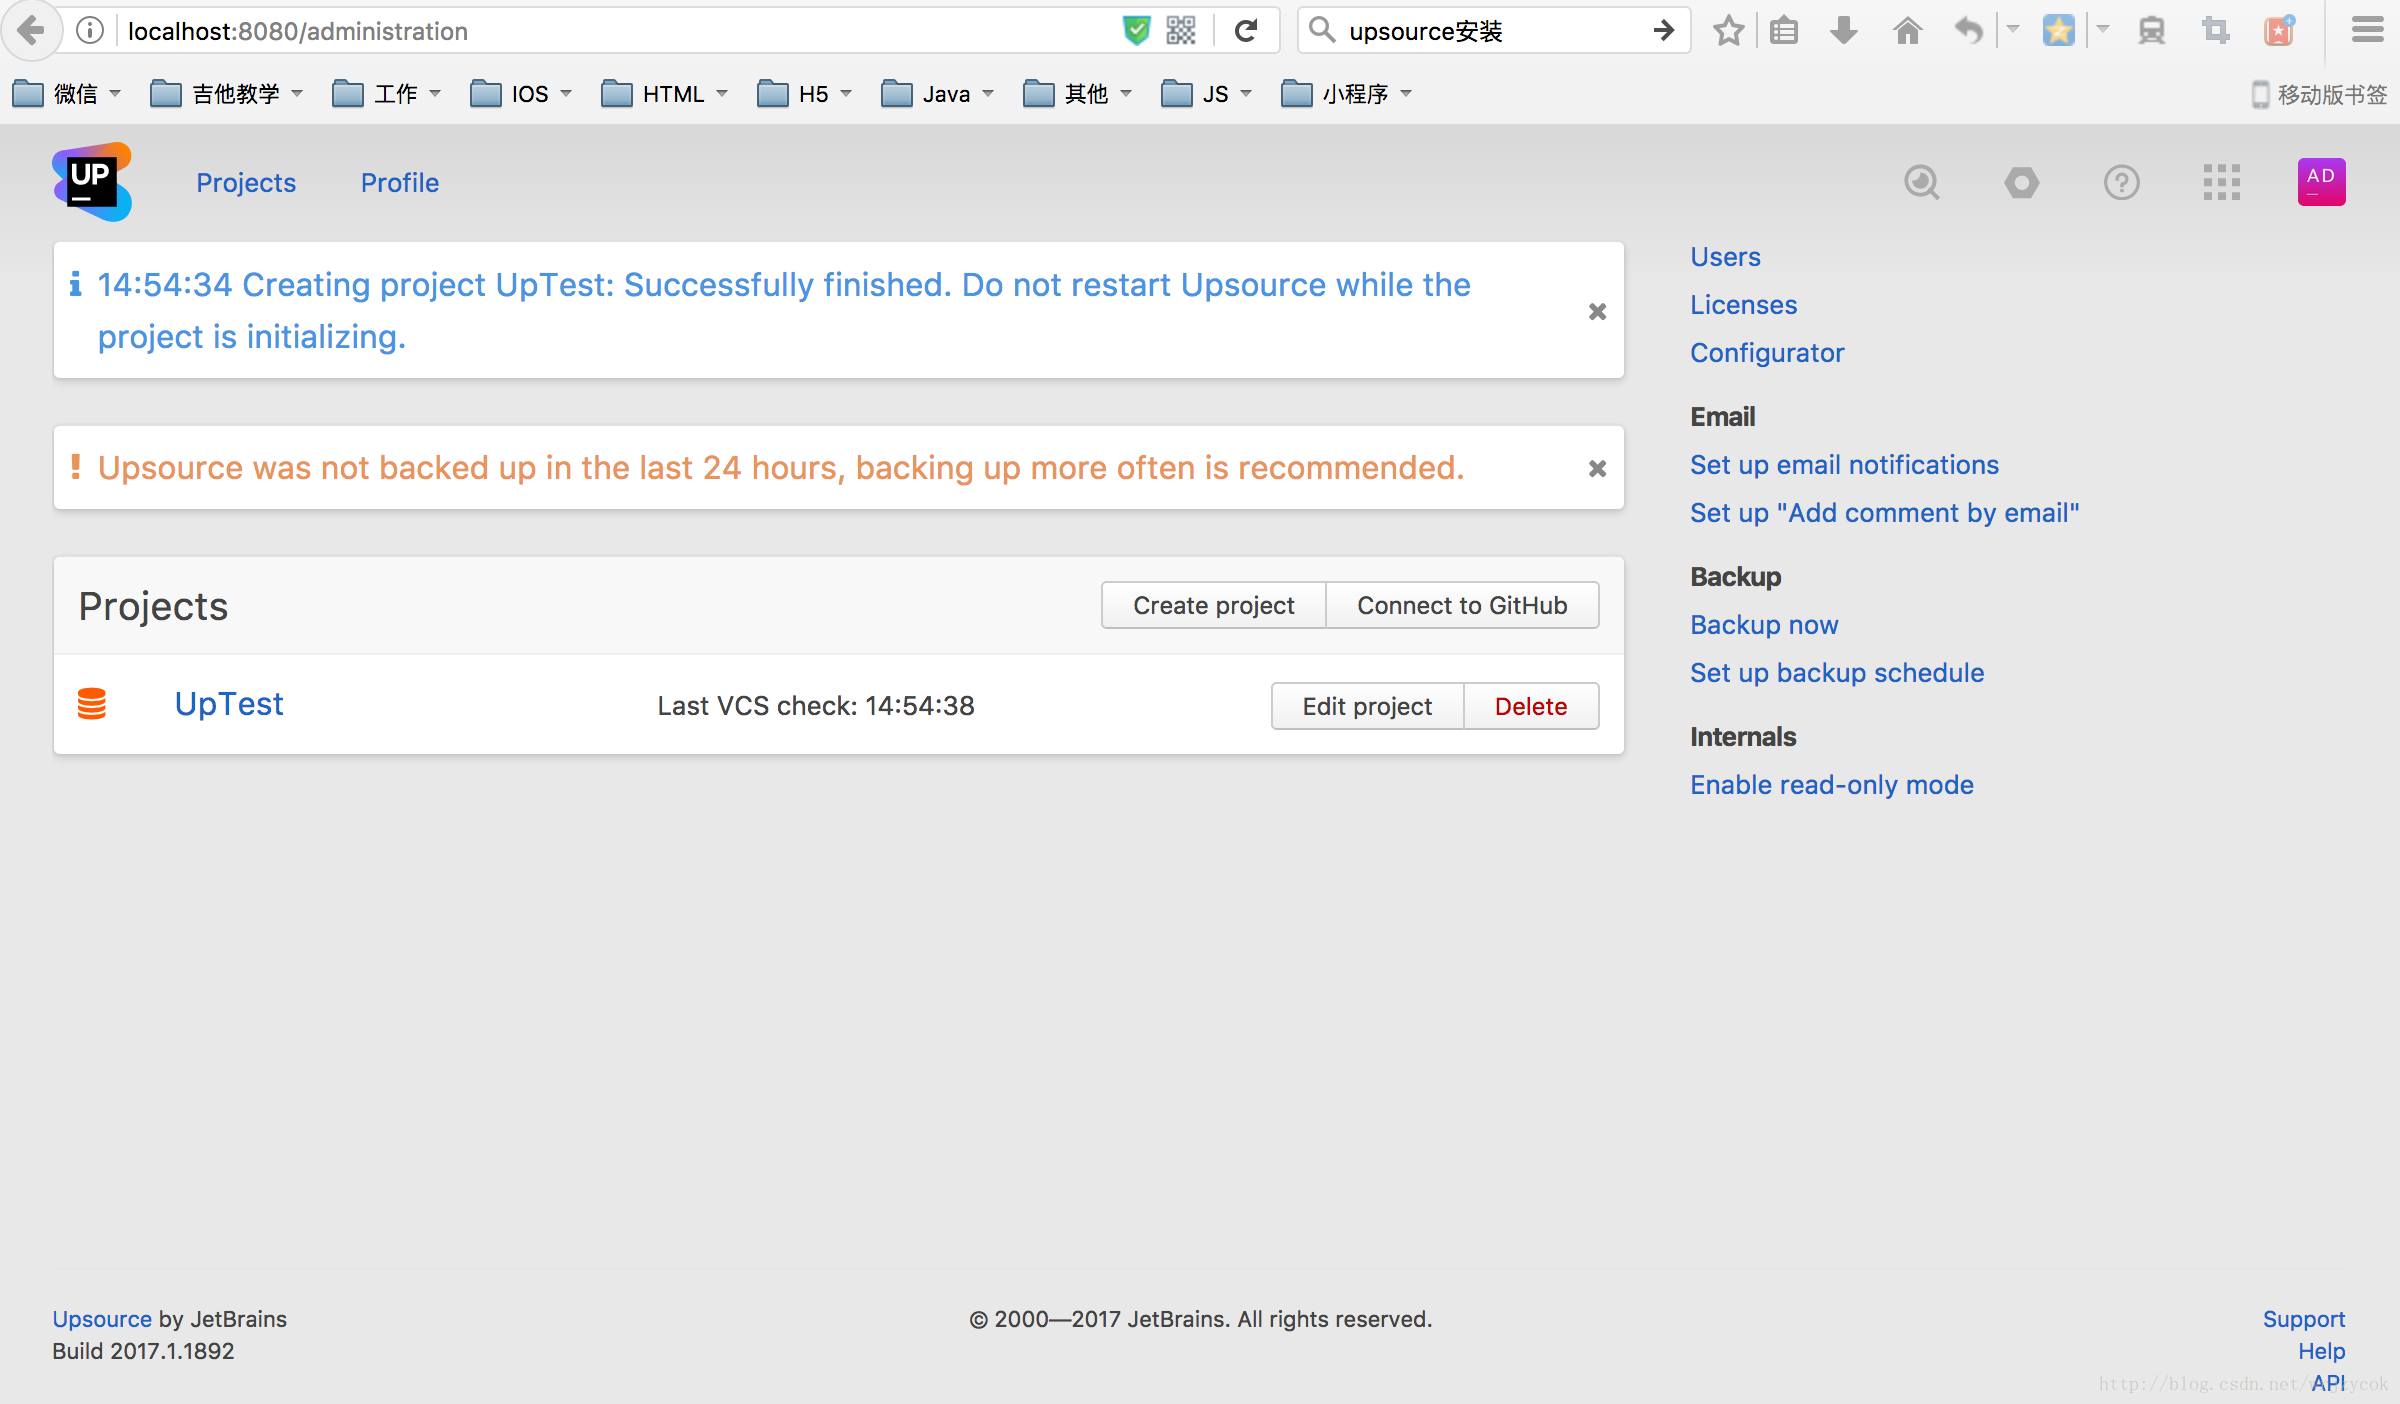
Task: Expand the 小程序 bookmarks folder
Action: tap(1346, 94)
